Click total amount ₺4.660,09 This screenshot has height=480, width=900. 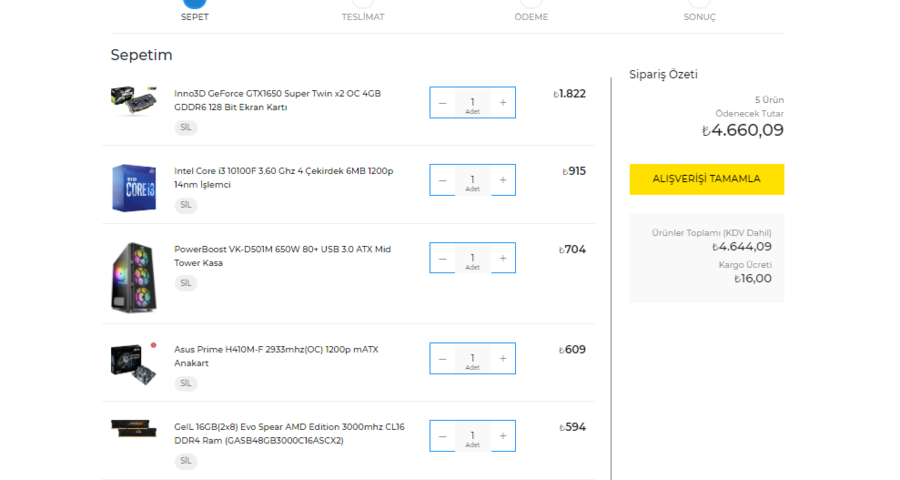(x=743, y=130)
